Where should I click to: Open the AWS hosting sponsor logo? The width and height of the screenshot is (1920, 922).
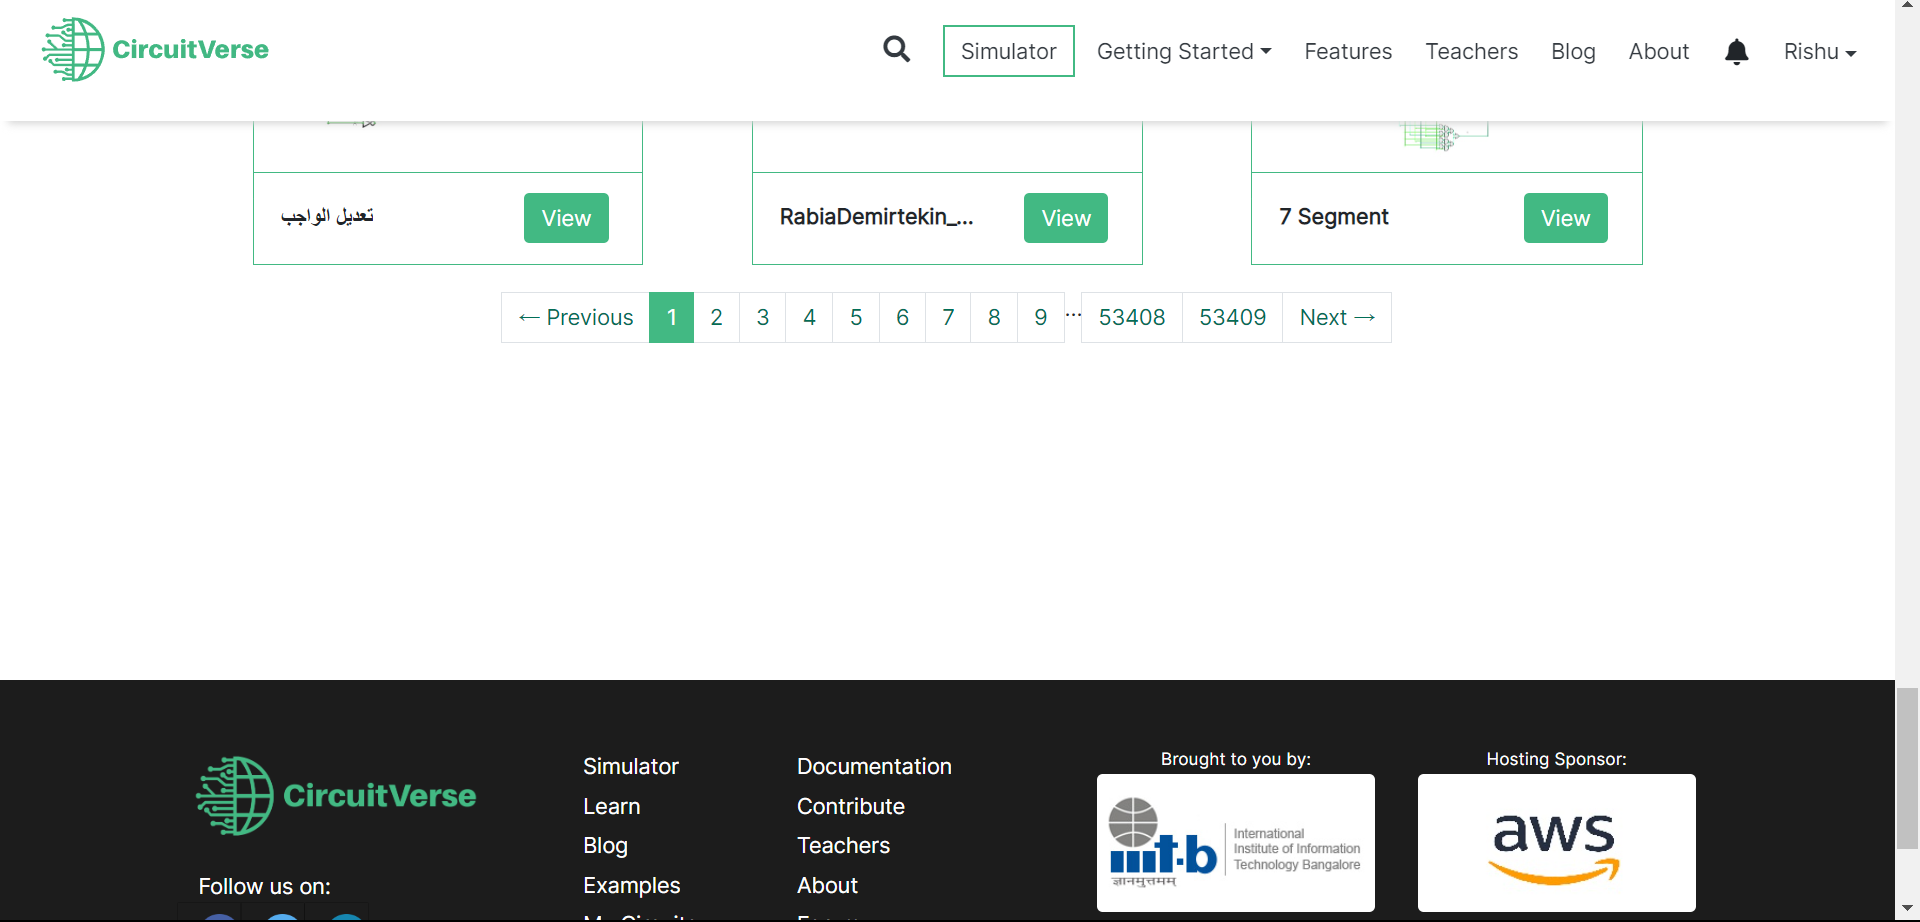(x=1555, y=843)
